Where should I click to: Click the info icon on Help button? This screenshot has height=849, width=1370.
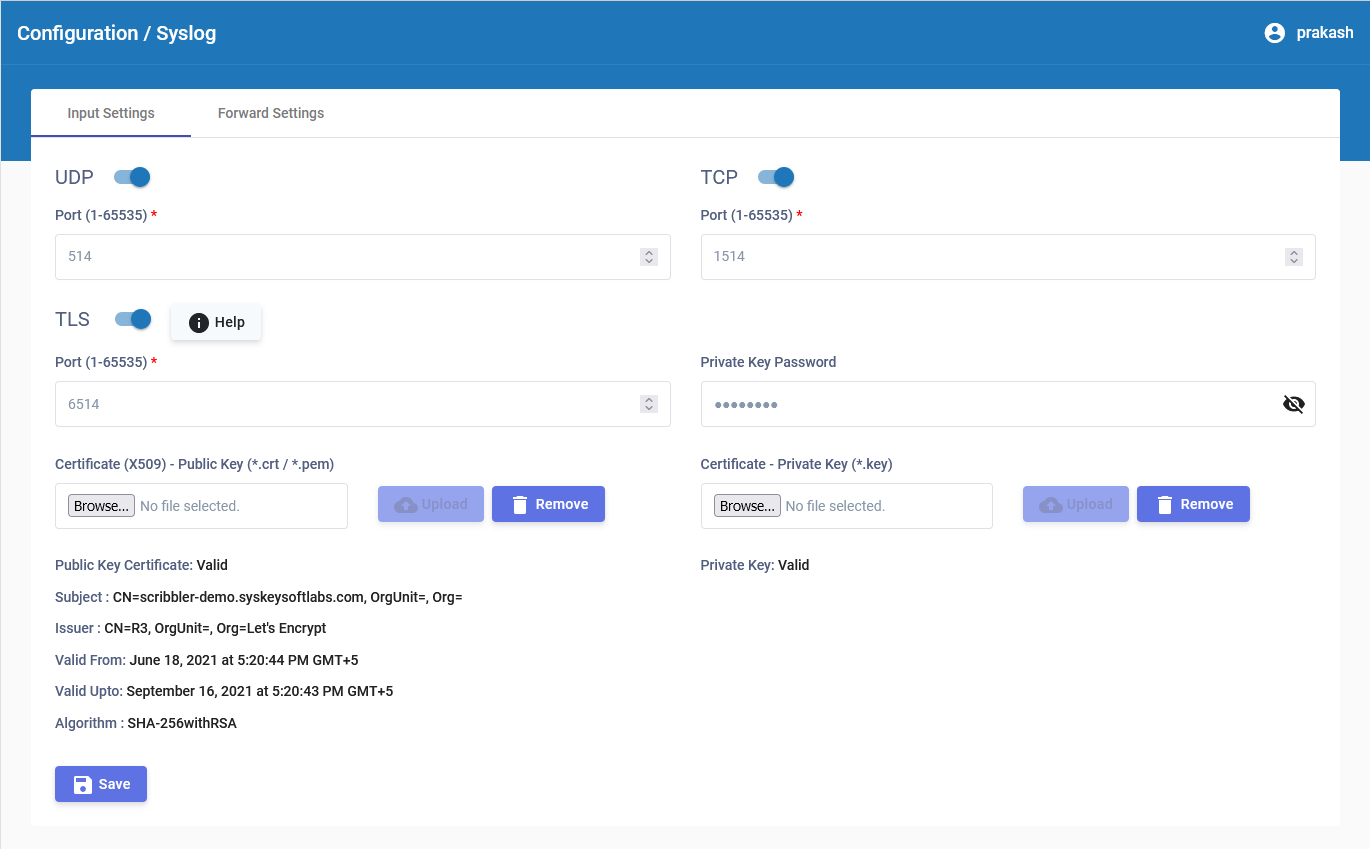(x=199, y=322)
